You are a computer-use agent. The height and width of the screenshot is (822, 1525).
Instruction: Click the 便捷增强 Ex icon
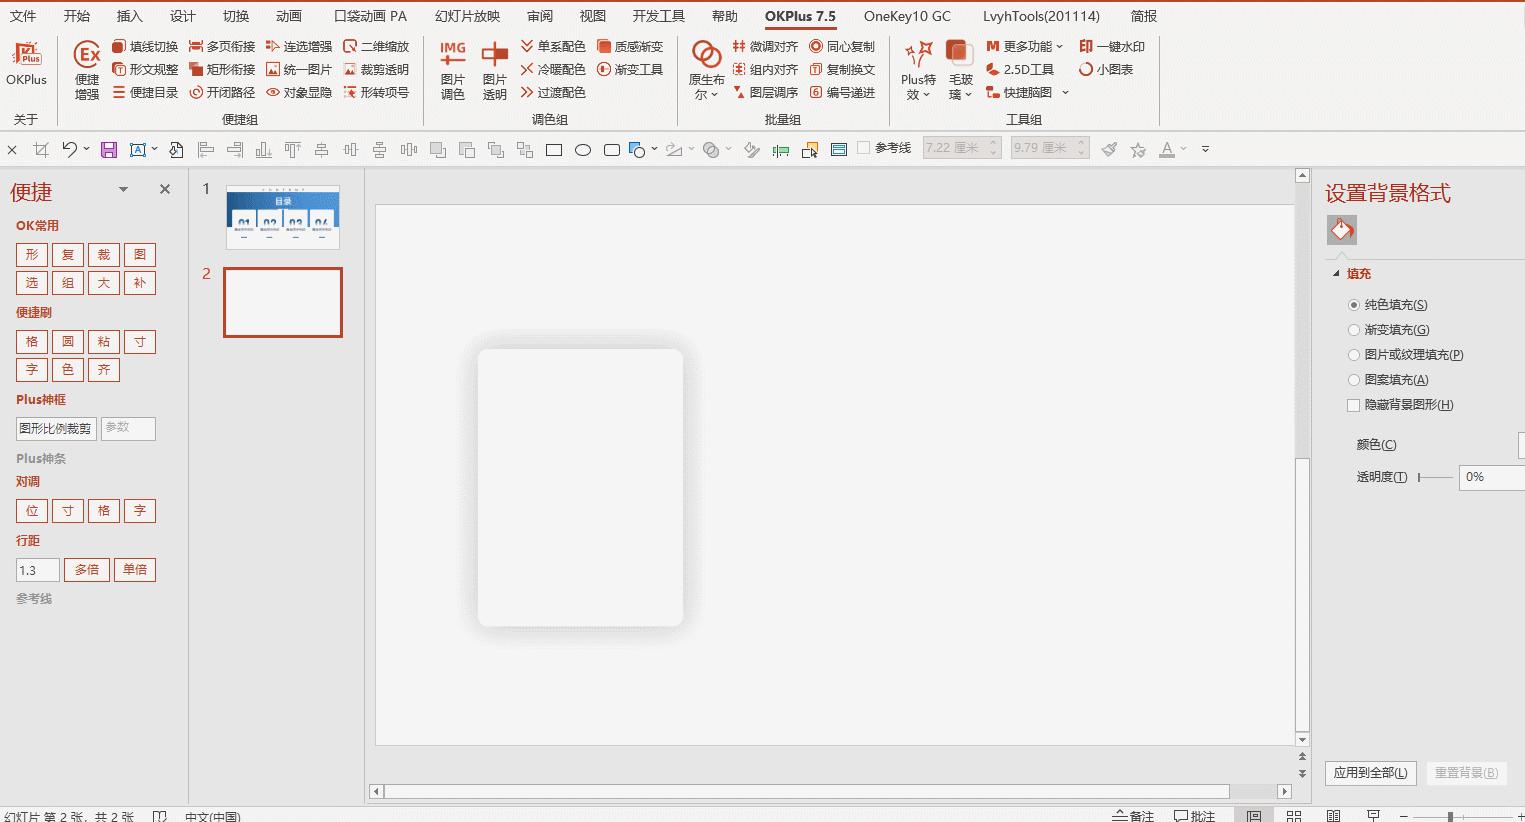[x=87, y=70]
